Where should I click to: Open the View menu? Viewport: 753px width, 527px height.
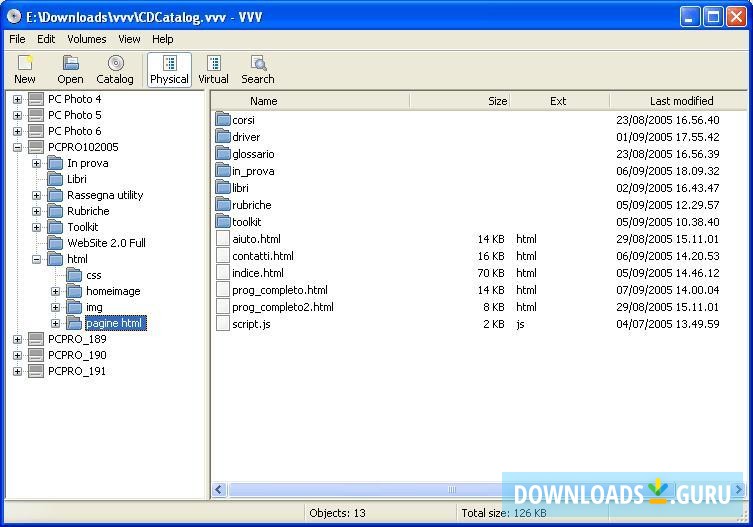129,39
